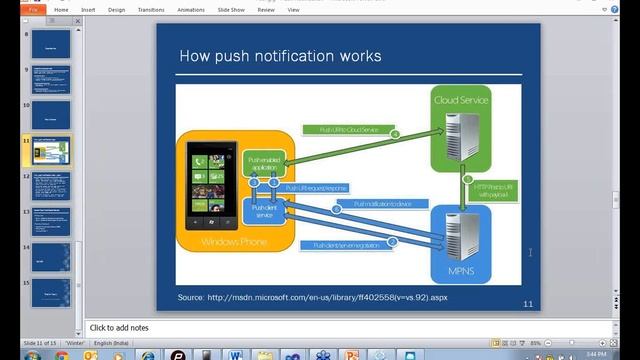
Task: Click the MSDN source URL text
Action: [327, 298]
